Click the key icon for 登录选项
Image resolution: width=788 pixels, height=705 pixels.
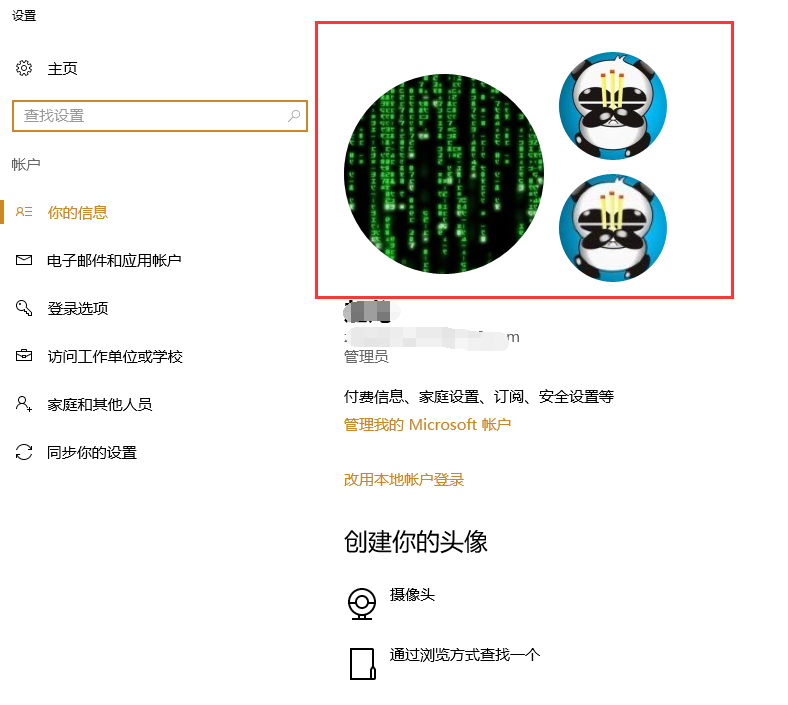click(24, 308)
